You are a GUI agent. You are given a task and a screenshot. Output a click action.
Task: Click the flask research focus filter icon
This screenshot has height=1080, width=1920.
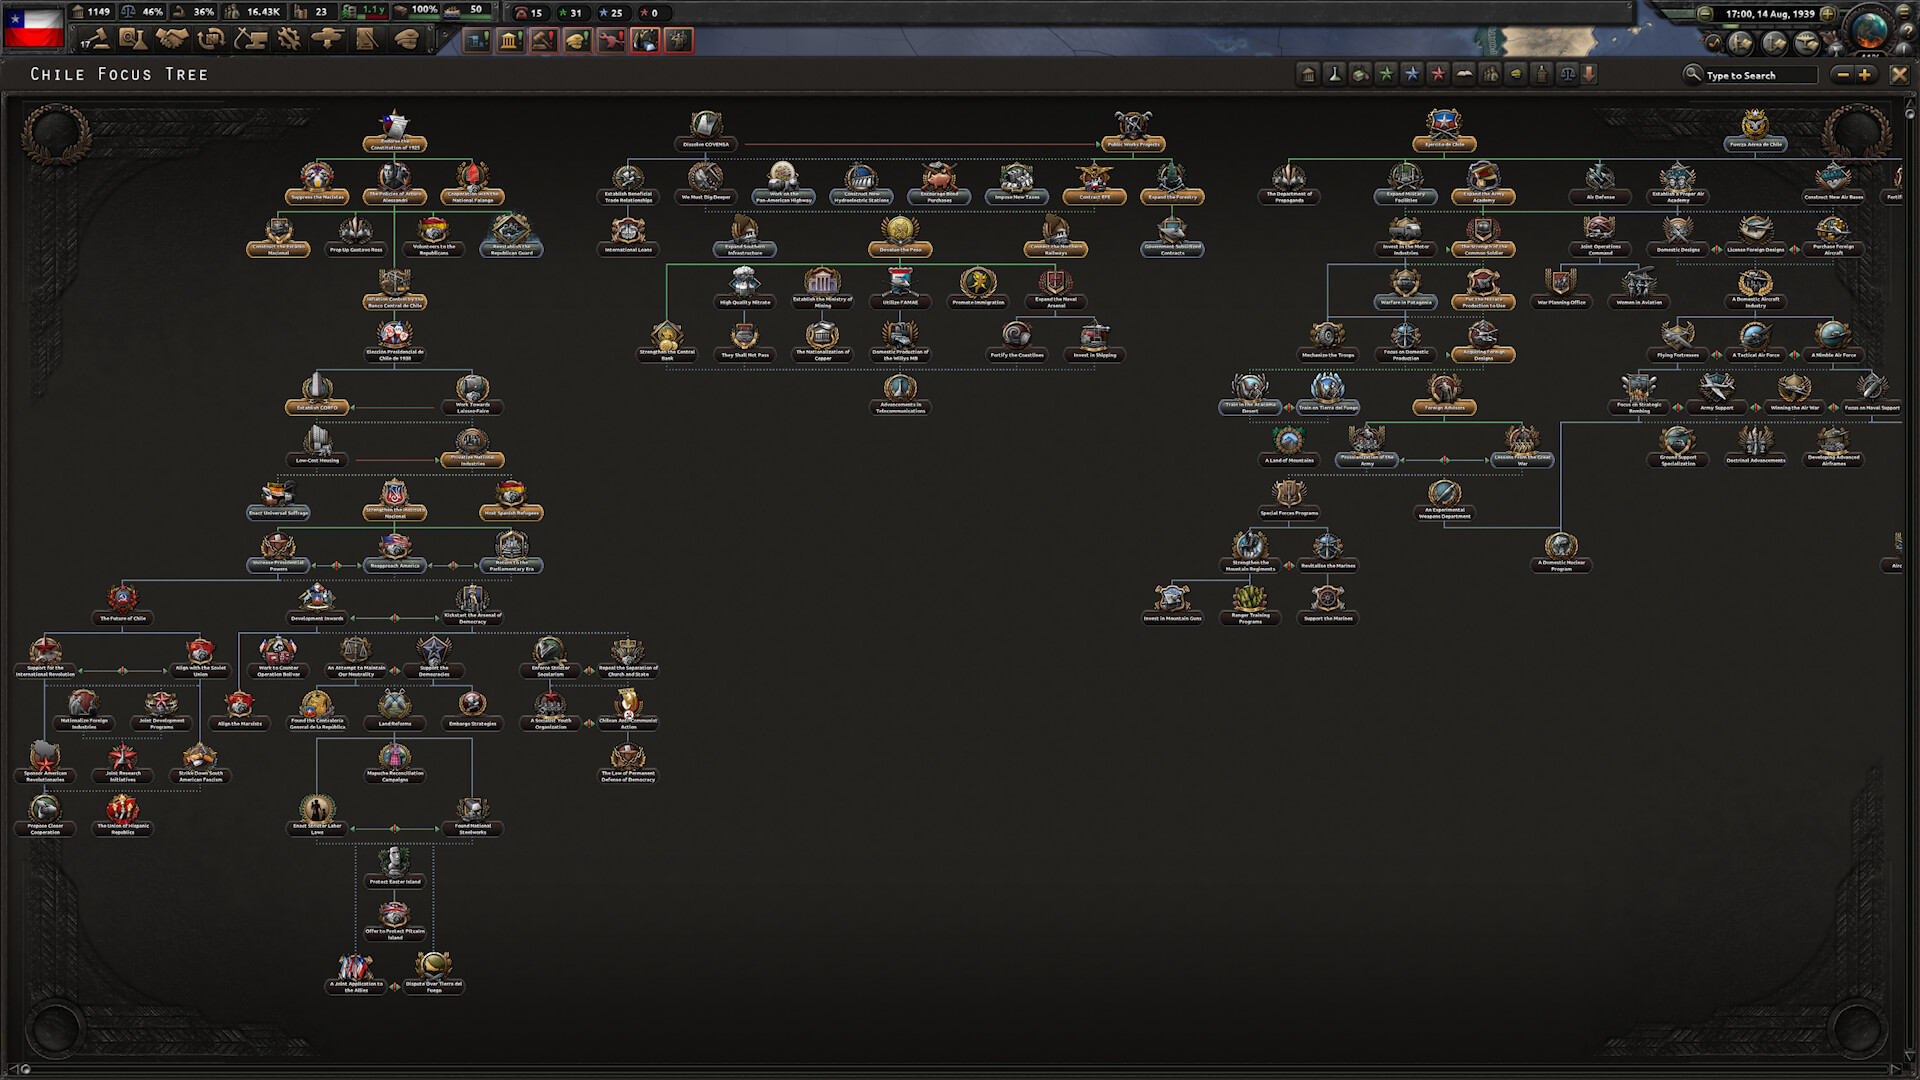coord(1335,74)
